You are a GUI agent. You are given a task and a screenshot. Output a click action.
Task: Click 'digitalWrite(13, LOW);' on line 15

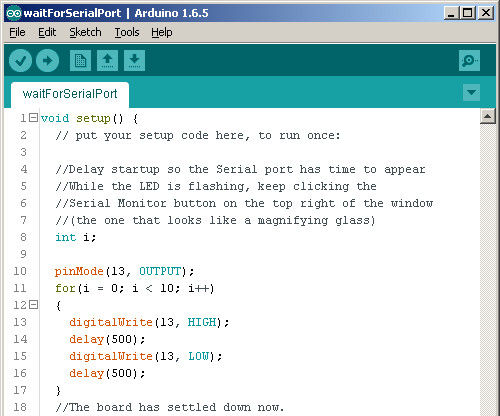tap(146, 356)
